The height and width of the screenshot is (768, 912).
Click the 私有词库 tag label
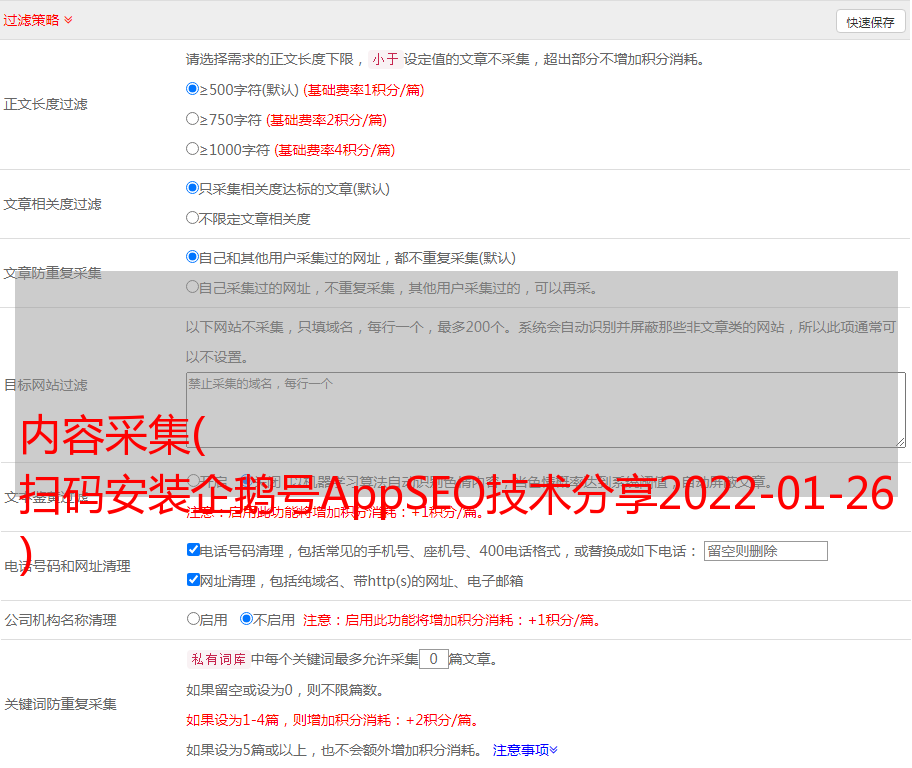click(x=215, y=660)
